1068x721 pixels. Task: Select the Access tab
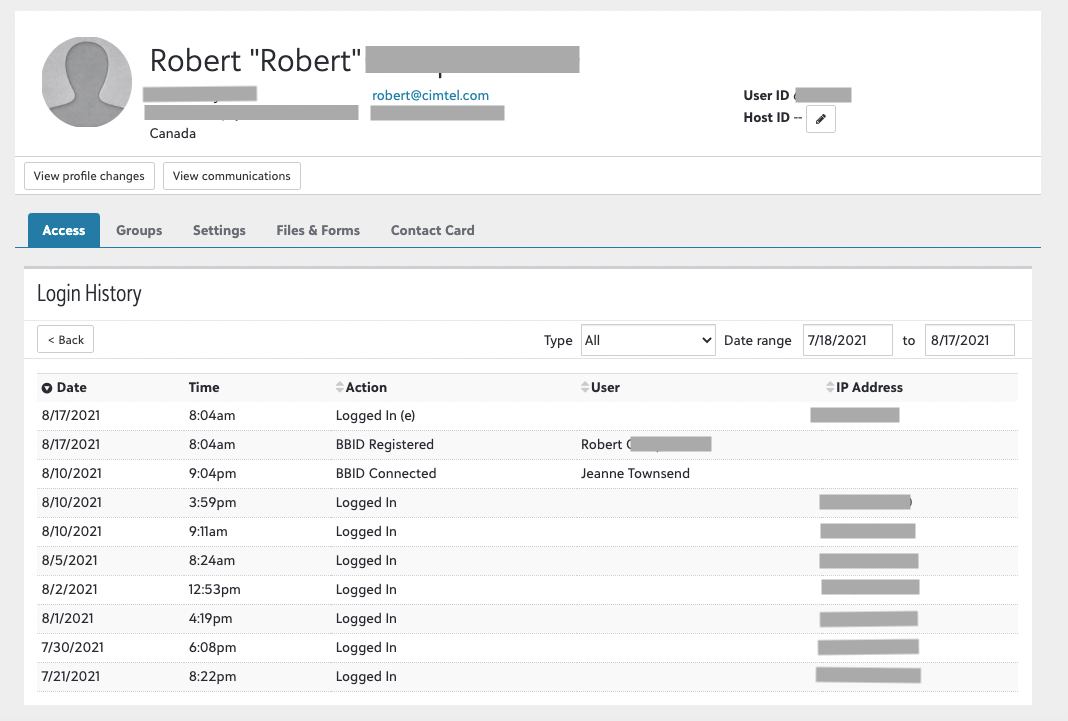(x=64, y=230)
